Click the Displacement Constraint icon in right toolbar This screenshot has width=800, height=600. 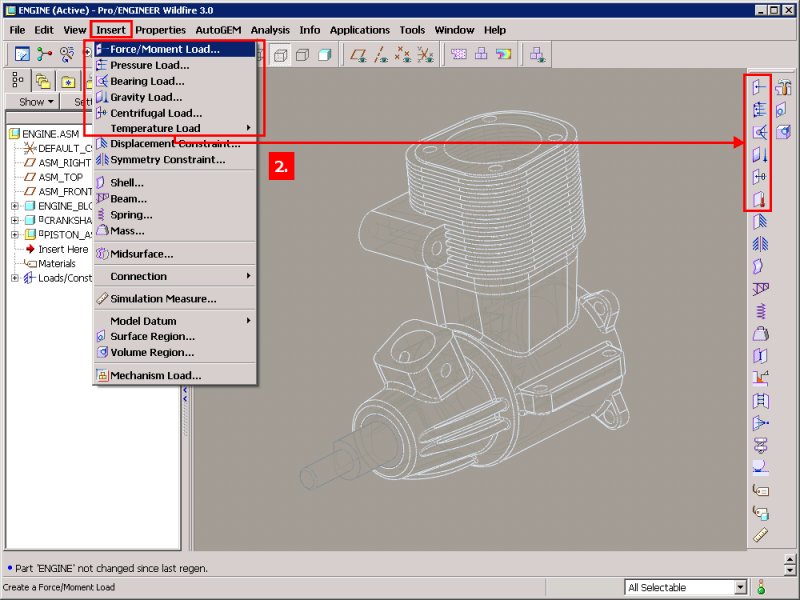click(760, 221)
